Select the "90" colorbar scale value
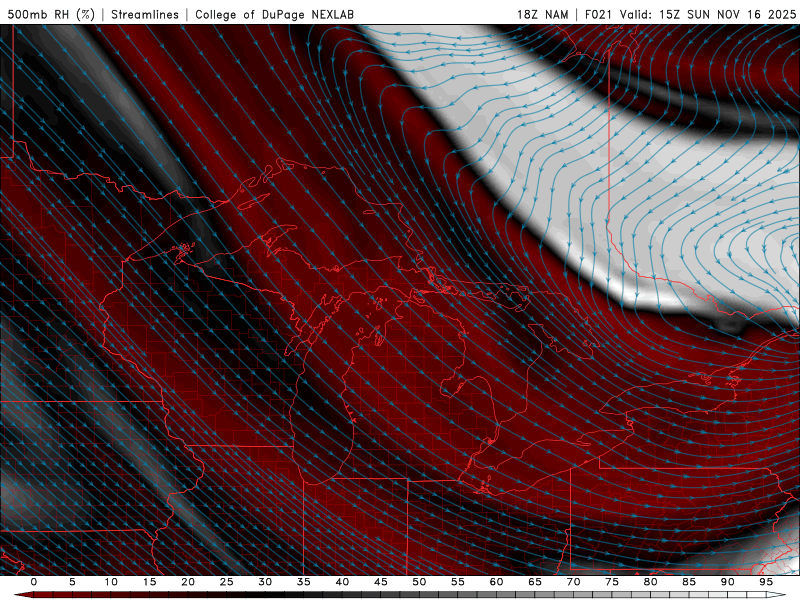800x600 pixels. (x=728, y=582)
